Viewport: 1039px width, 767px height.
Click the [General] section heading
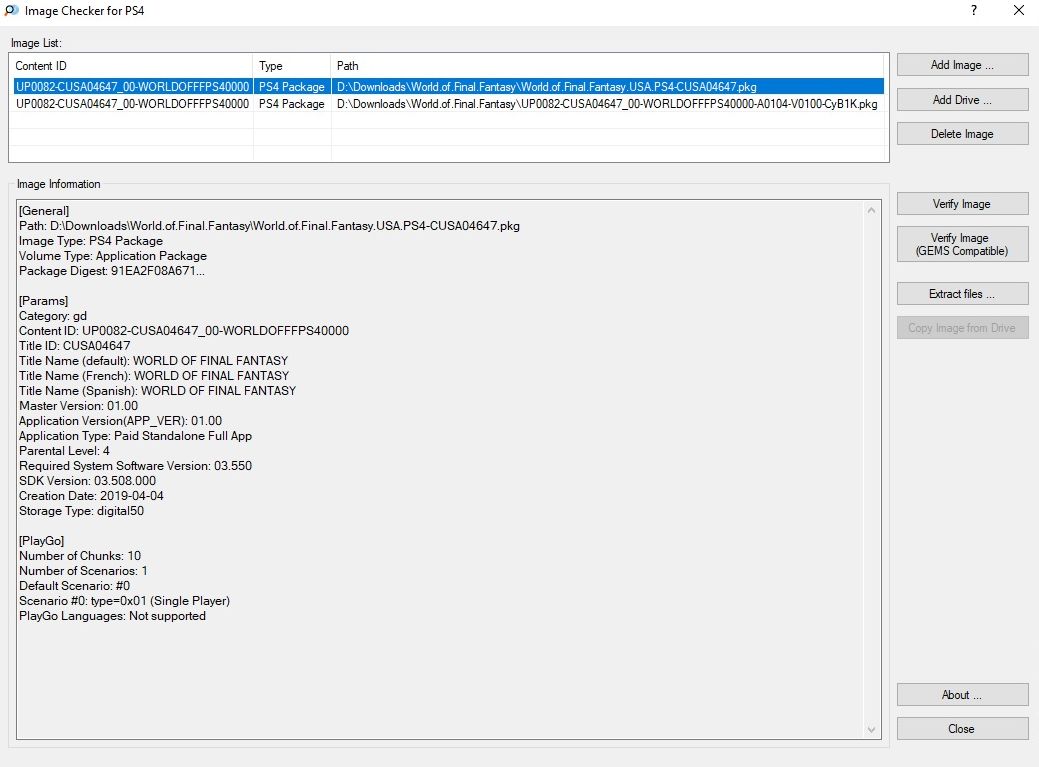pos(44,211)
